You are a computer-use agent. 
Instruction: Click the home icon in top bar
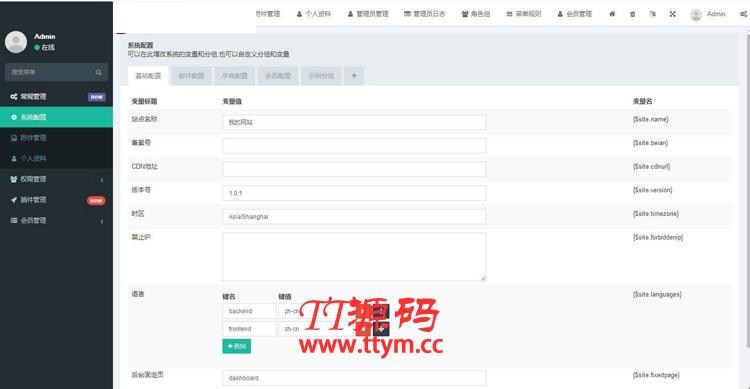pos(612,14)
